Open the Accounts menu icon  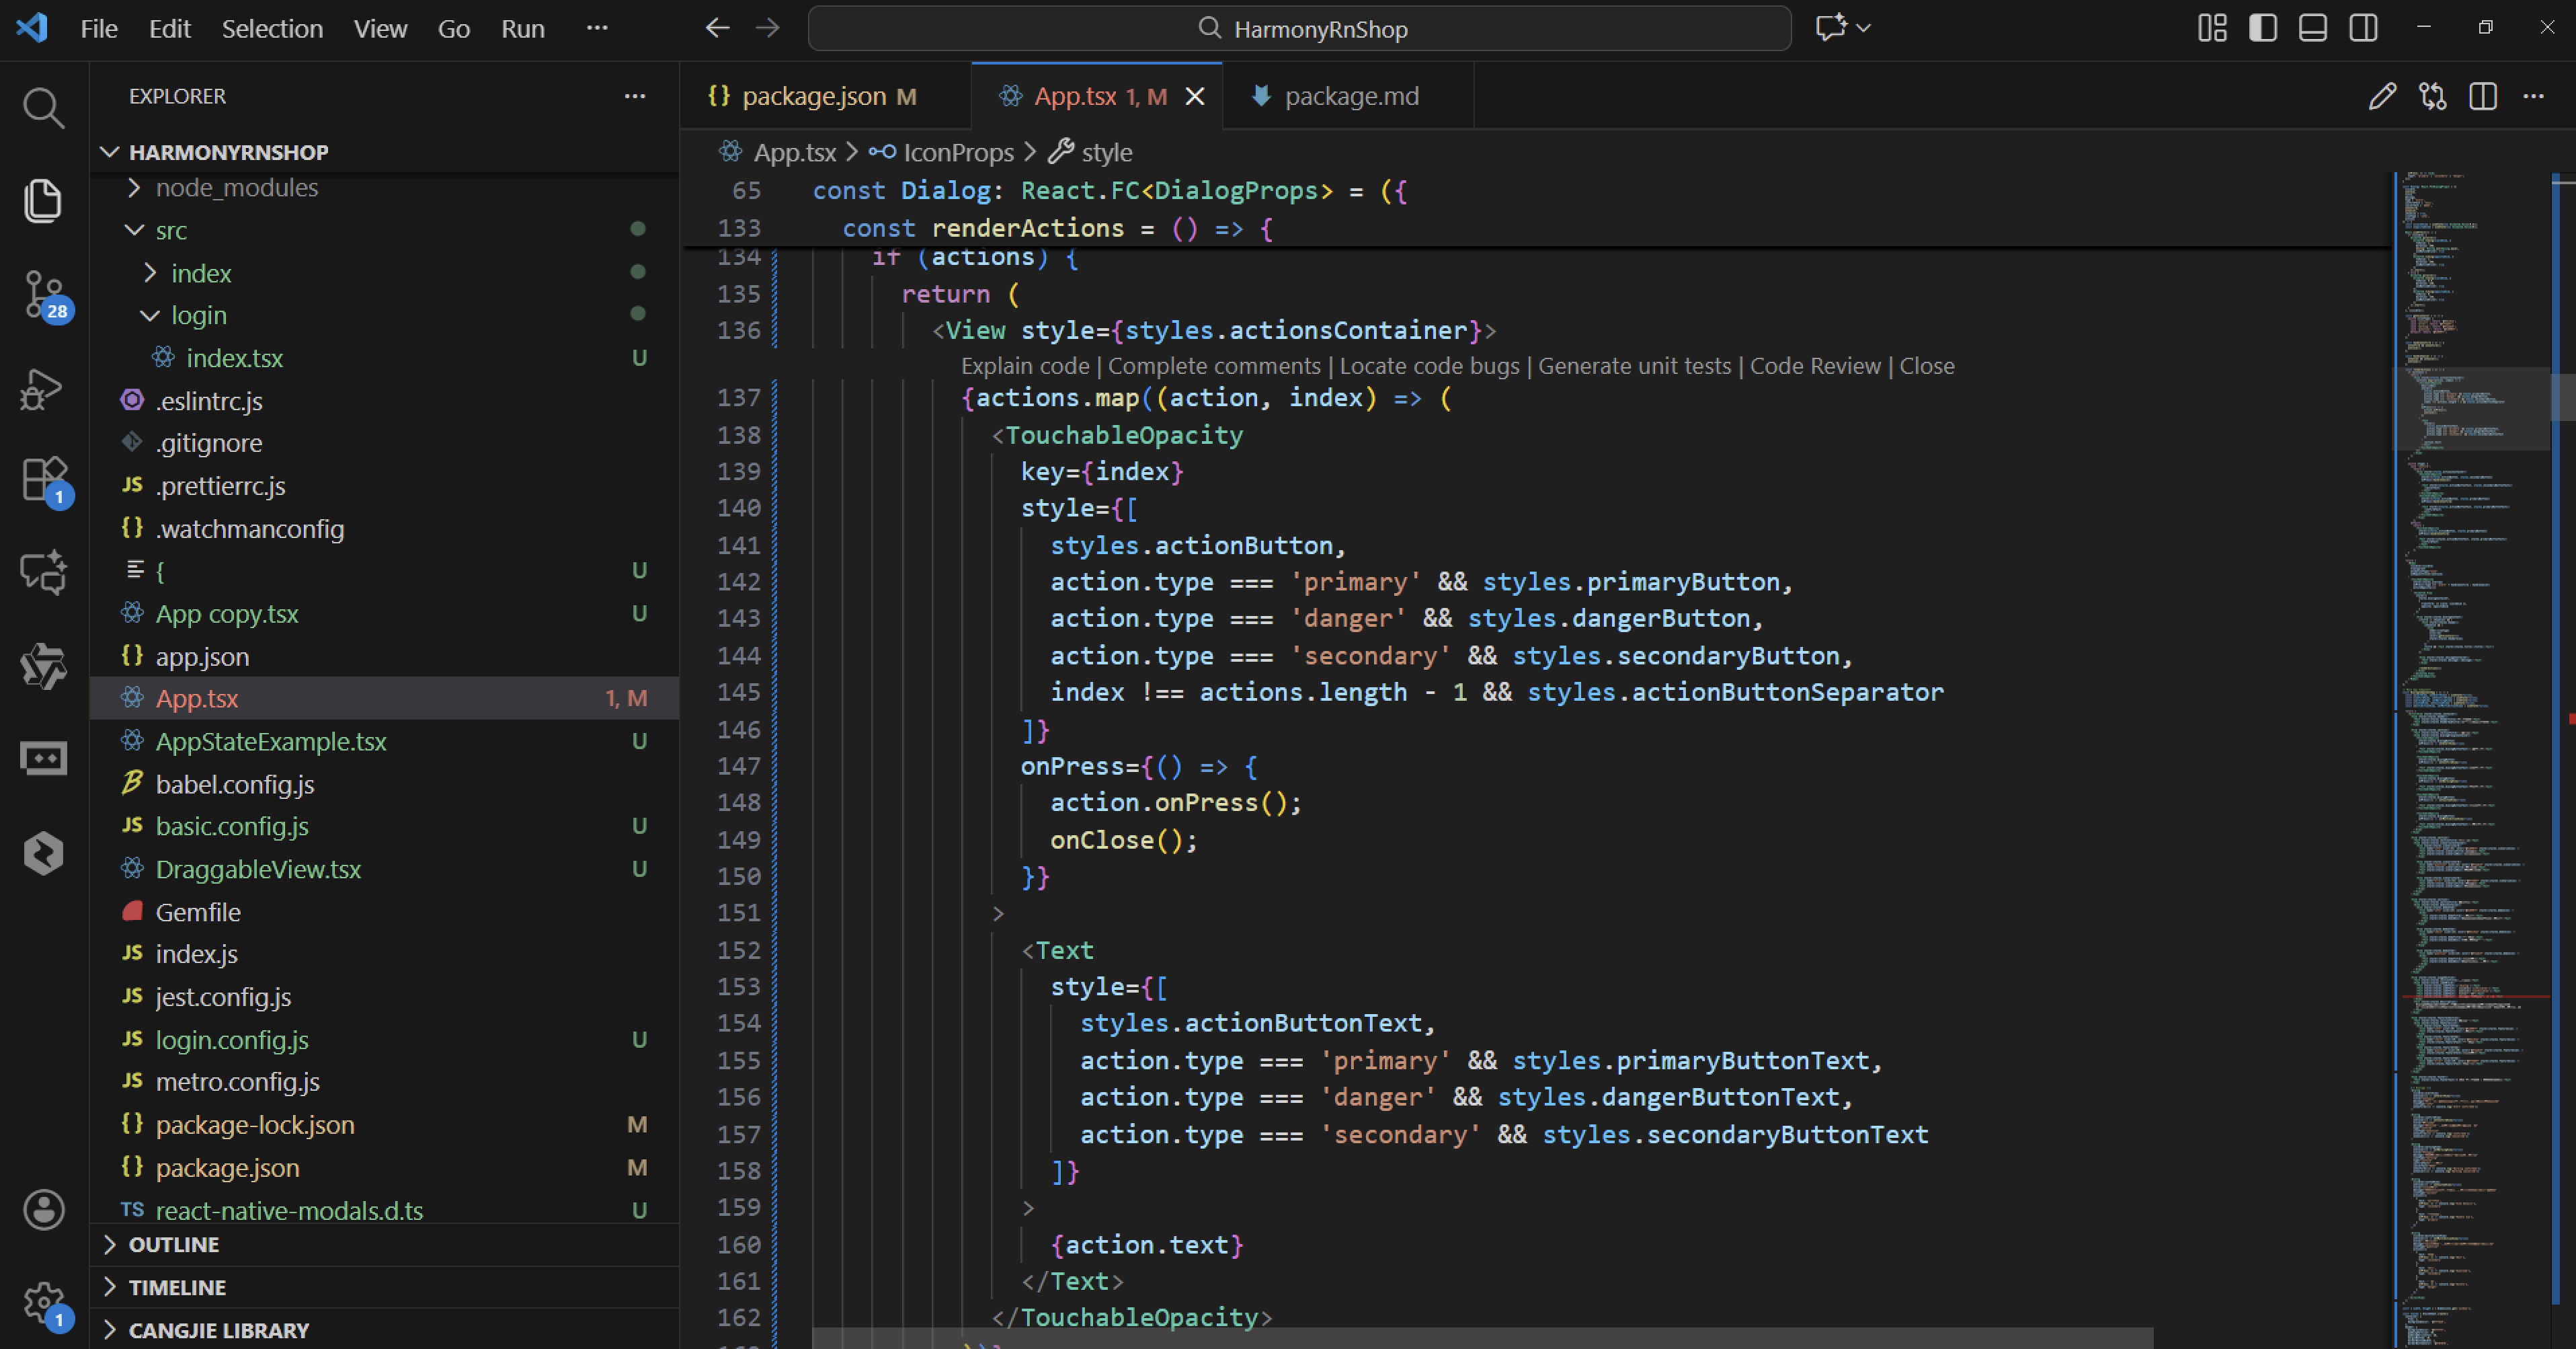point(43,1210)
